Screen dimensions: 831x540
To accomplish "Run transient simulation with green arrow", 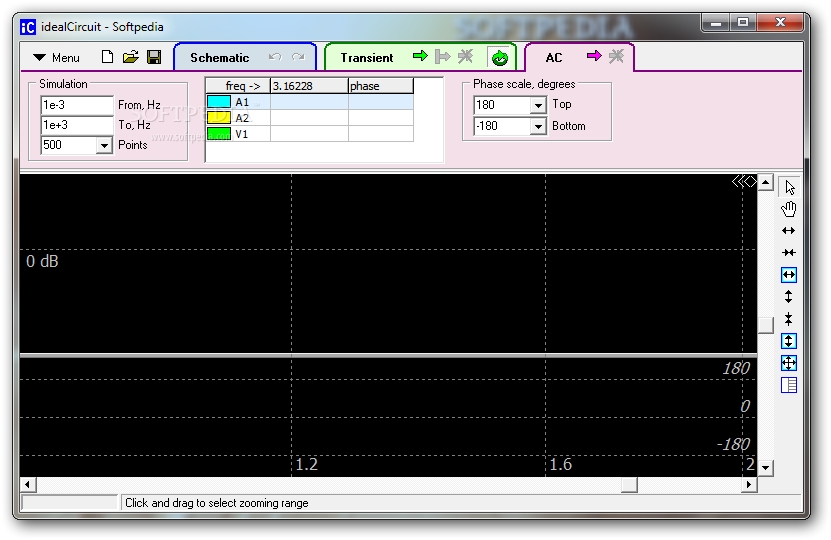I will pyautogui.click(x=420, y=56).
